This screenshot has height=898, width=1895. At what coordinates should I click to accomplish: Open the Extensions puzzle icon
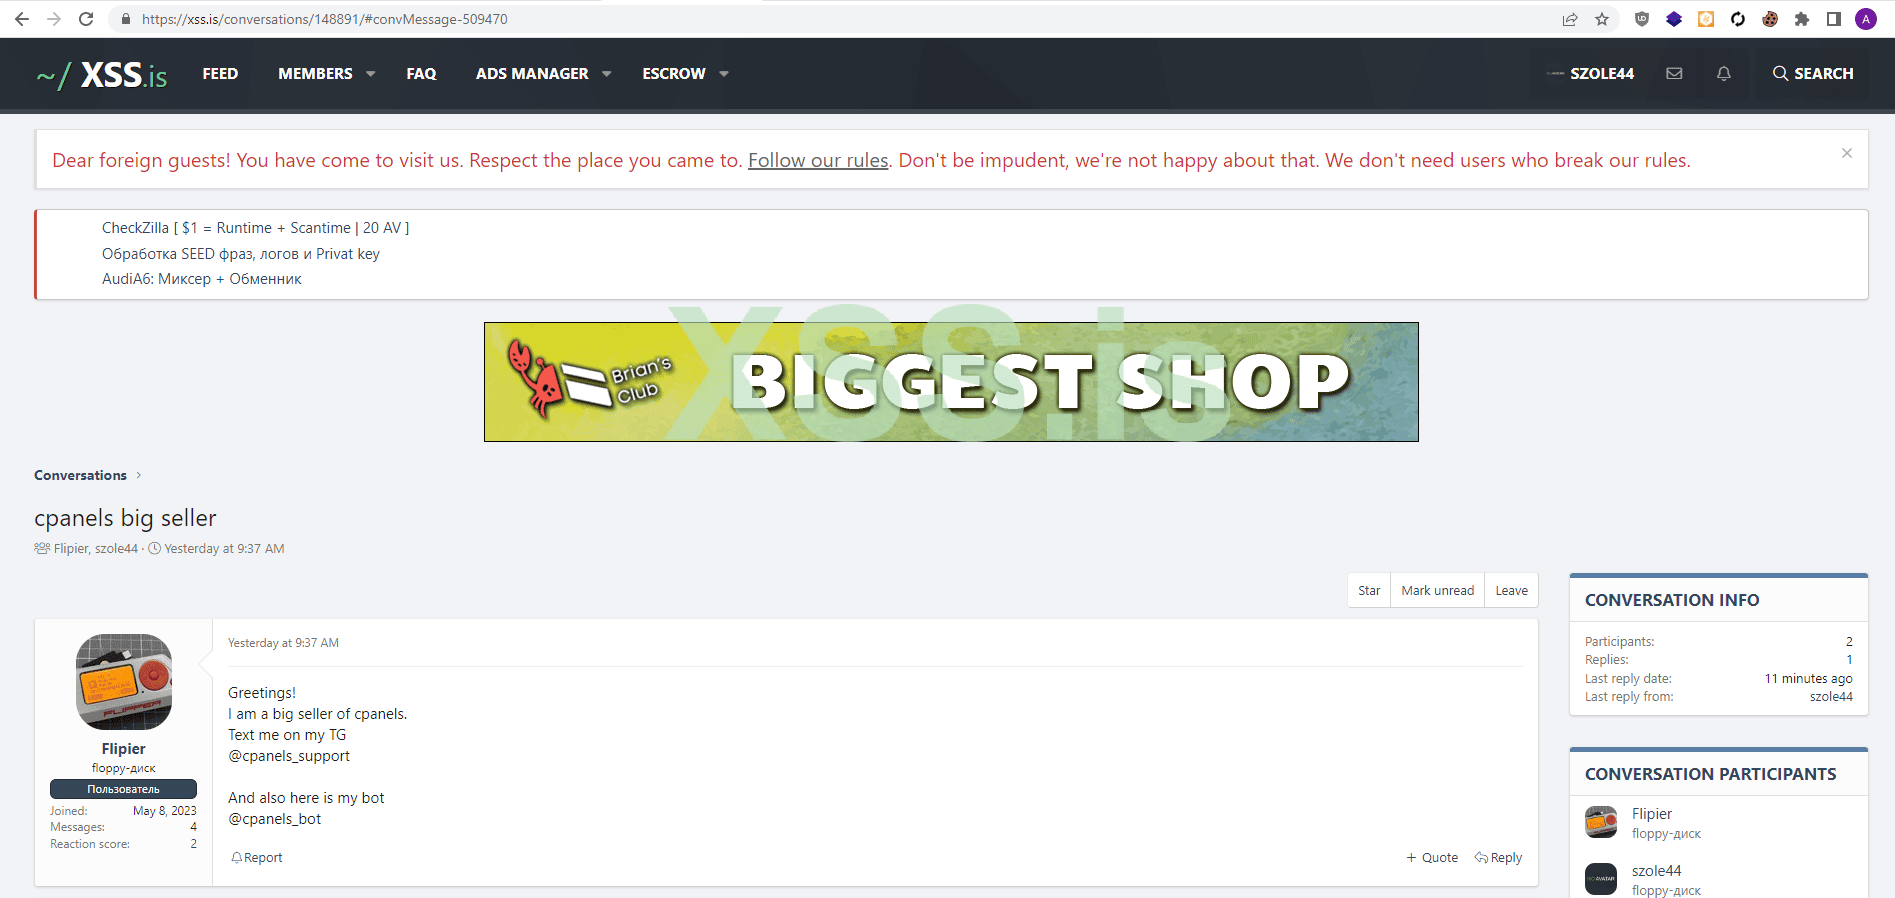pyautogui.click(x=1802, y=19)
